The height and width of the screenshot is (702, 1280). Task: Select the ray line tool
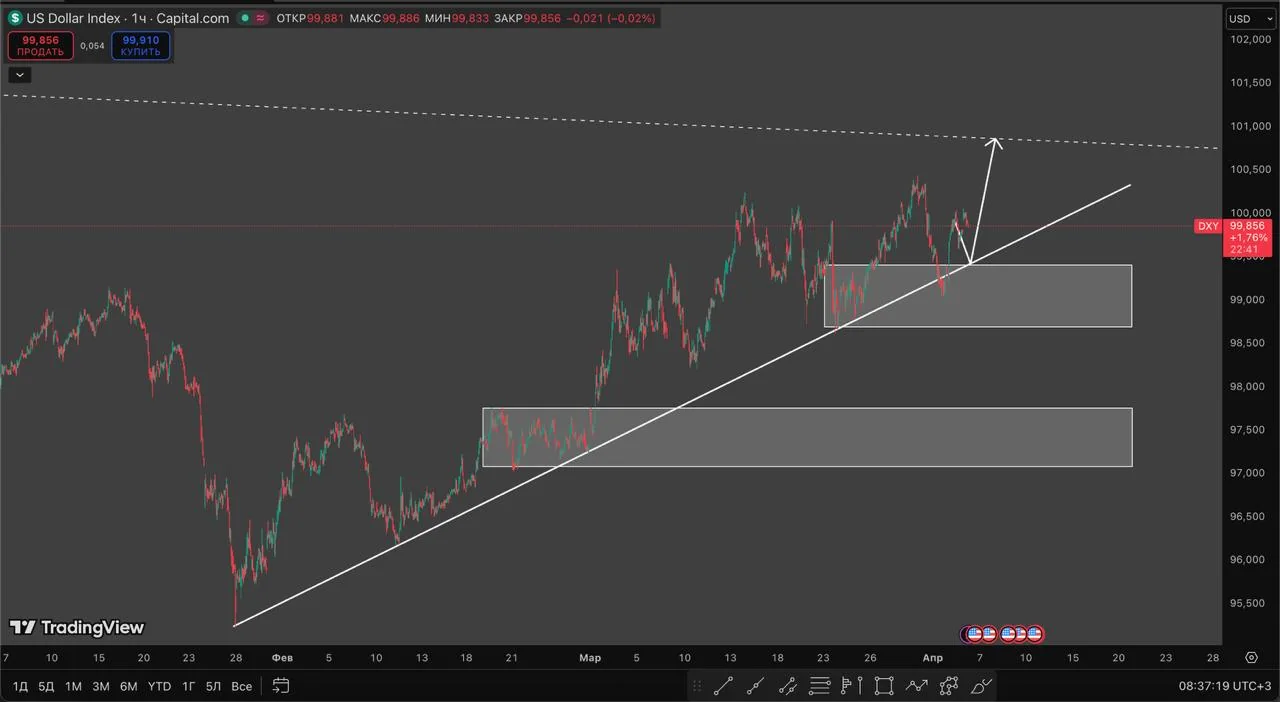[756, 686]
